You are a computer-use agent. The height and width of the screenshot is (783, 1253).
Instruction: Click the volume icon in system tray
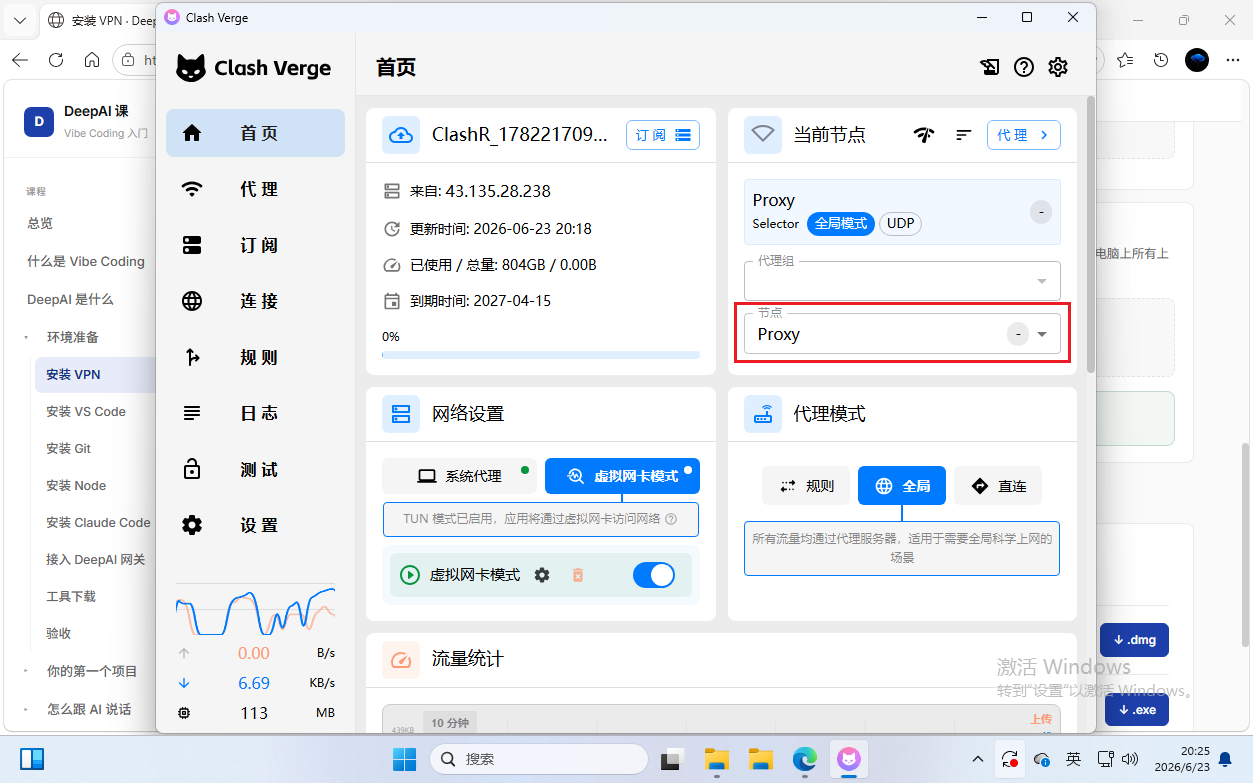pos(1131,759)
